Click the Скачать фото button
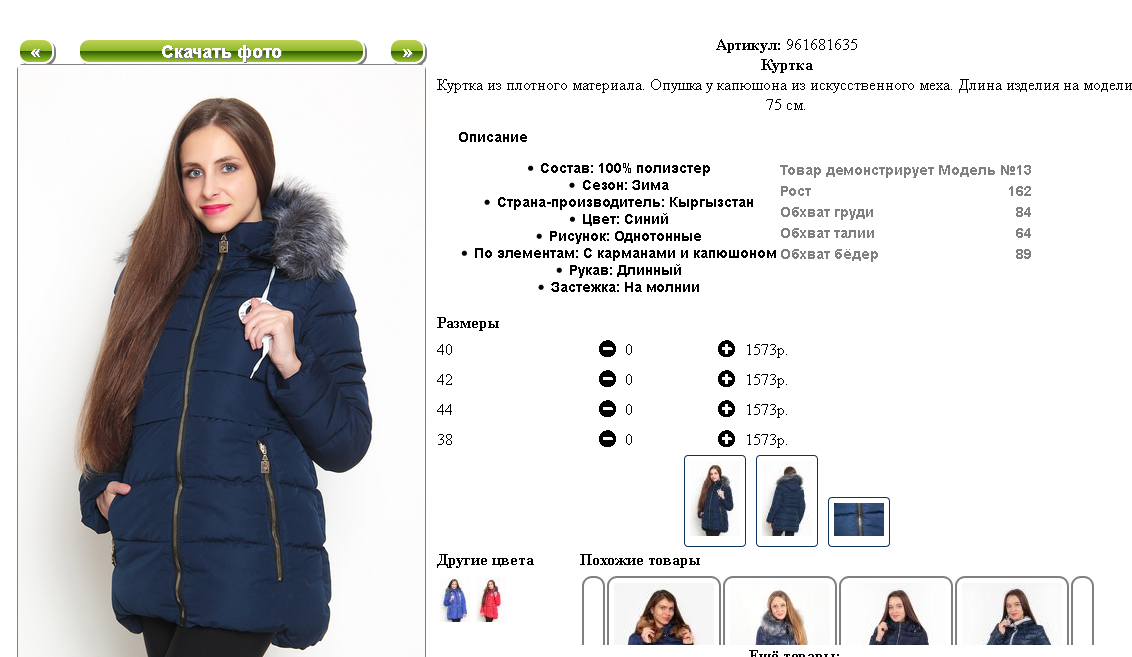Screen dimensions: 1132x657 tap(222, 52)
